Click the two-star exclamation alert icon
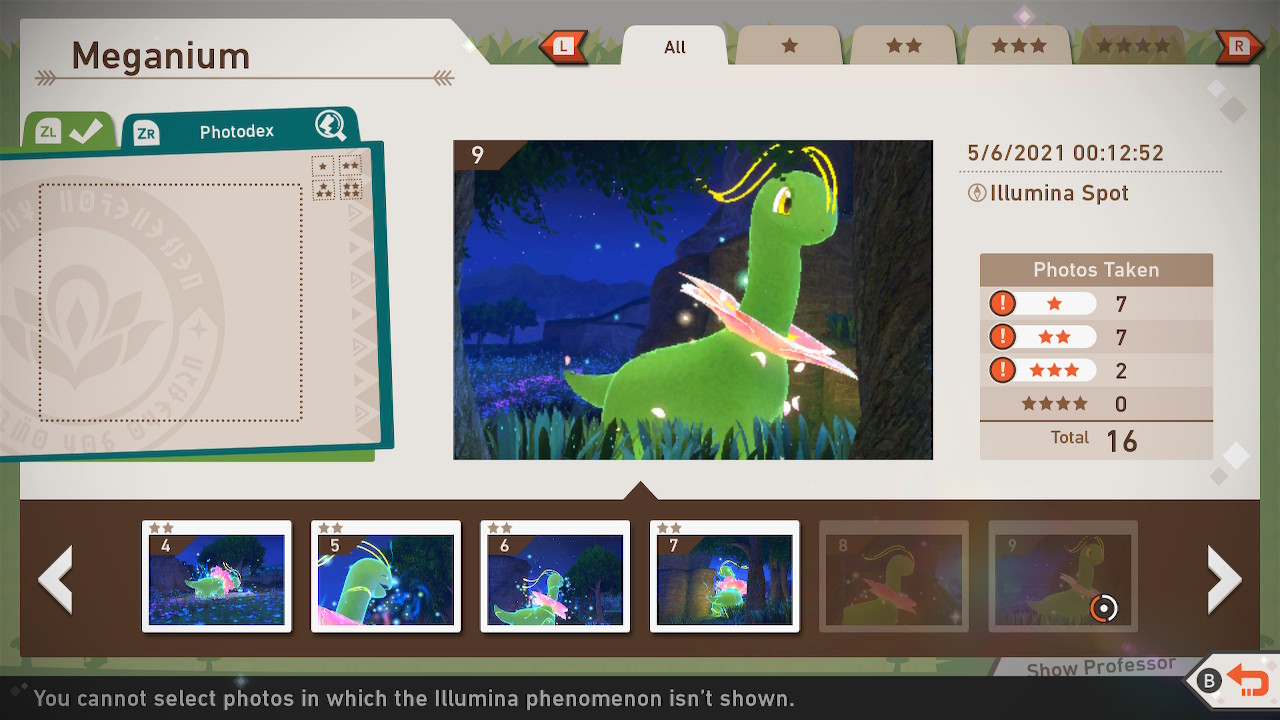The image size is (1280, 720). (1002, 337)
